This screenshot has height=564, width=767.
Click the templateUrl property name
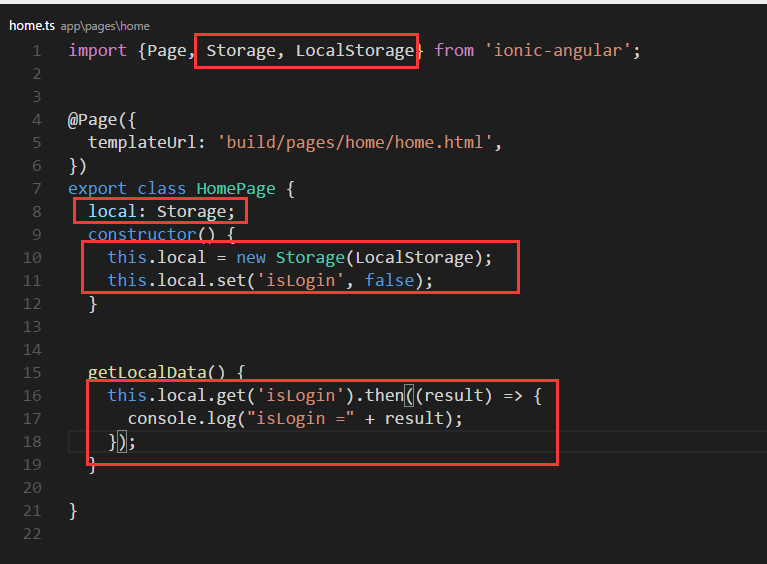click(142, 142)
